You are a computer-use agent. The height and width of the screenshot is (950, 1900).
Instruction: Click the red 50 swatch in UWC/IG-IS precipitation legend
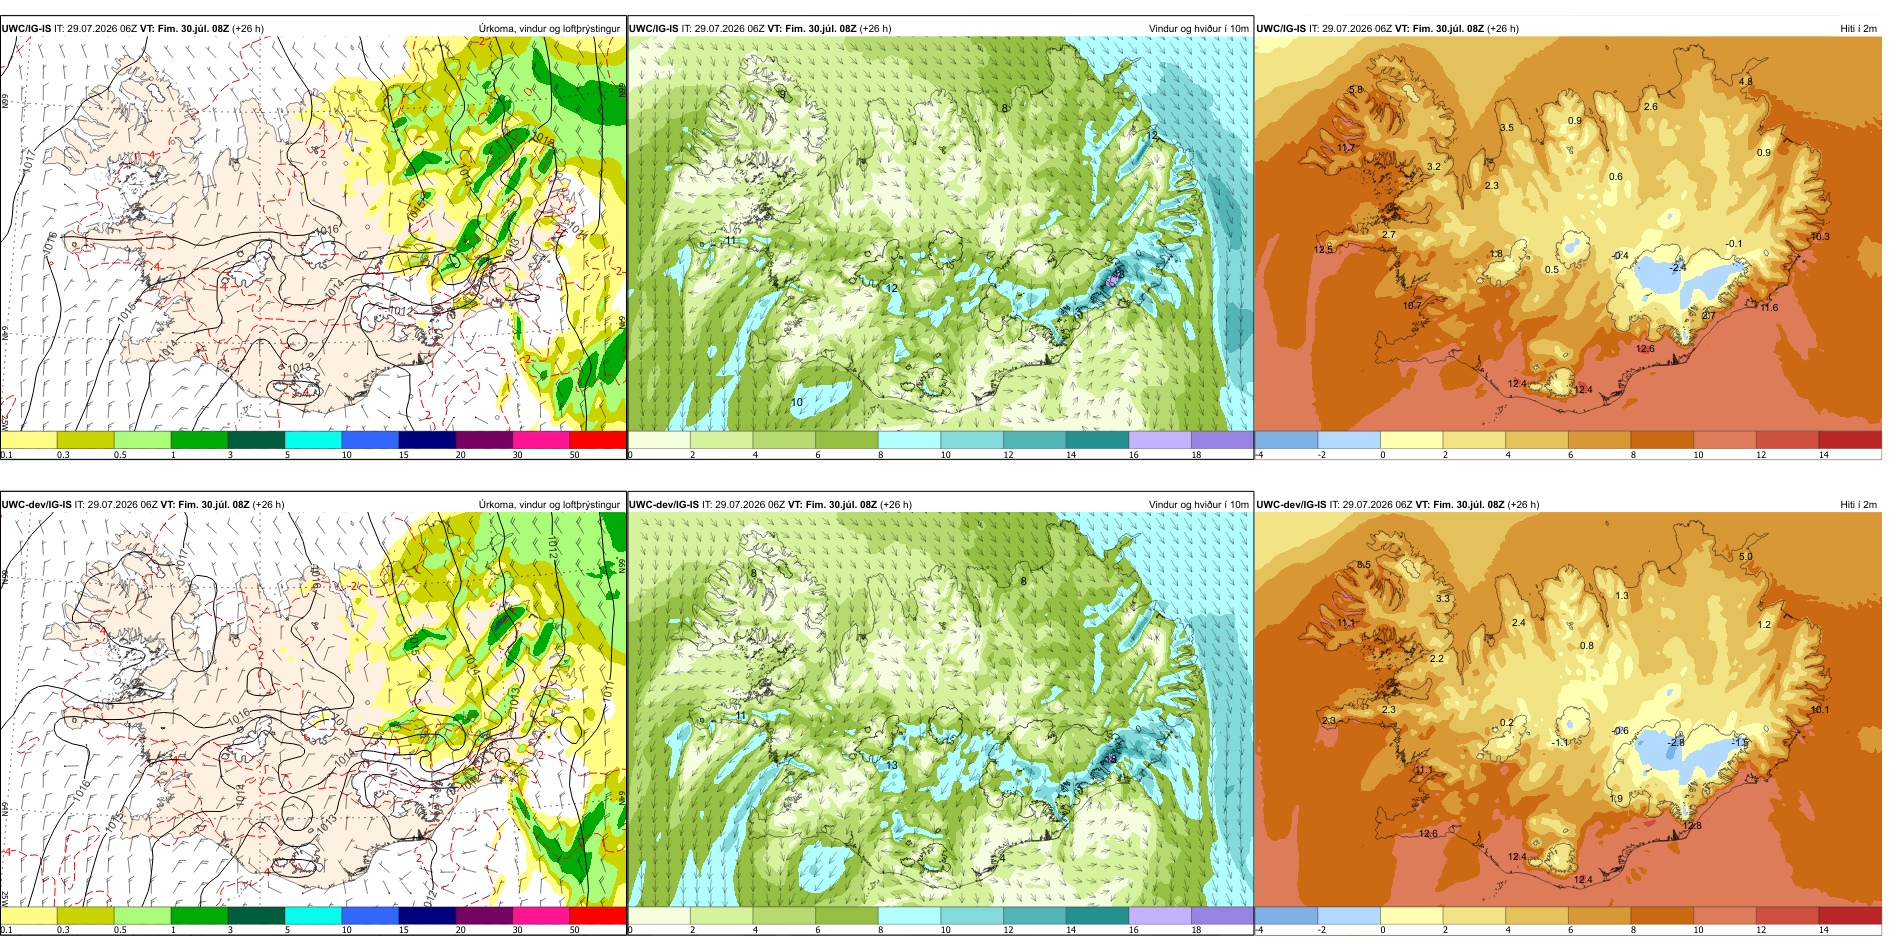point(598,440)
